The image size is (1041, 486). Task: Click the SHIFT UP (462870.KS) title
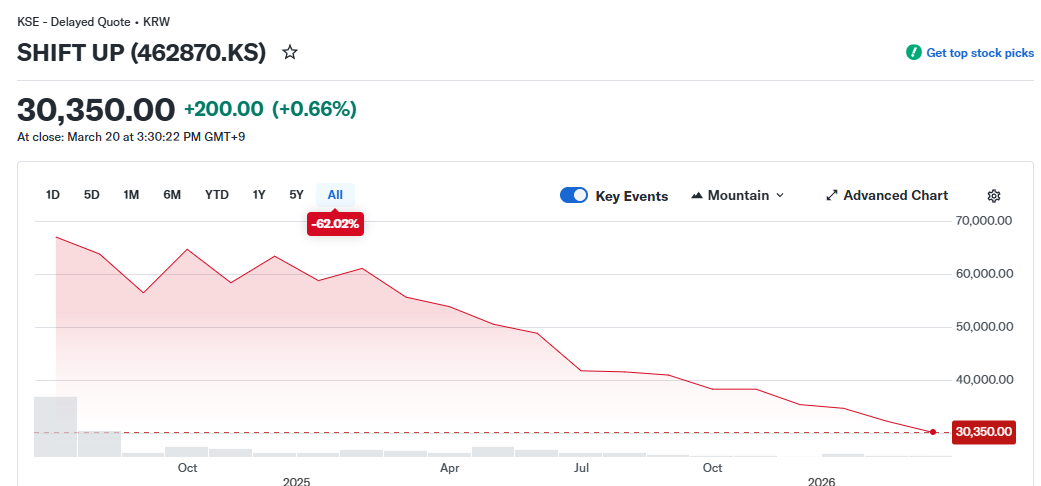141,52
